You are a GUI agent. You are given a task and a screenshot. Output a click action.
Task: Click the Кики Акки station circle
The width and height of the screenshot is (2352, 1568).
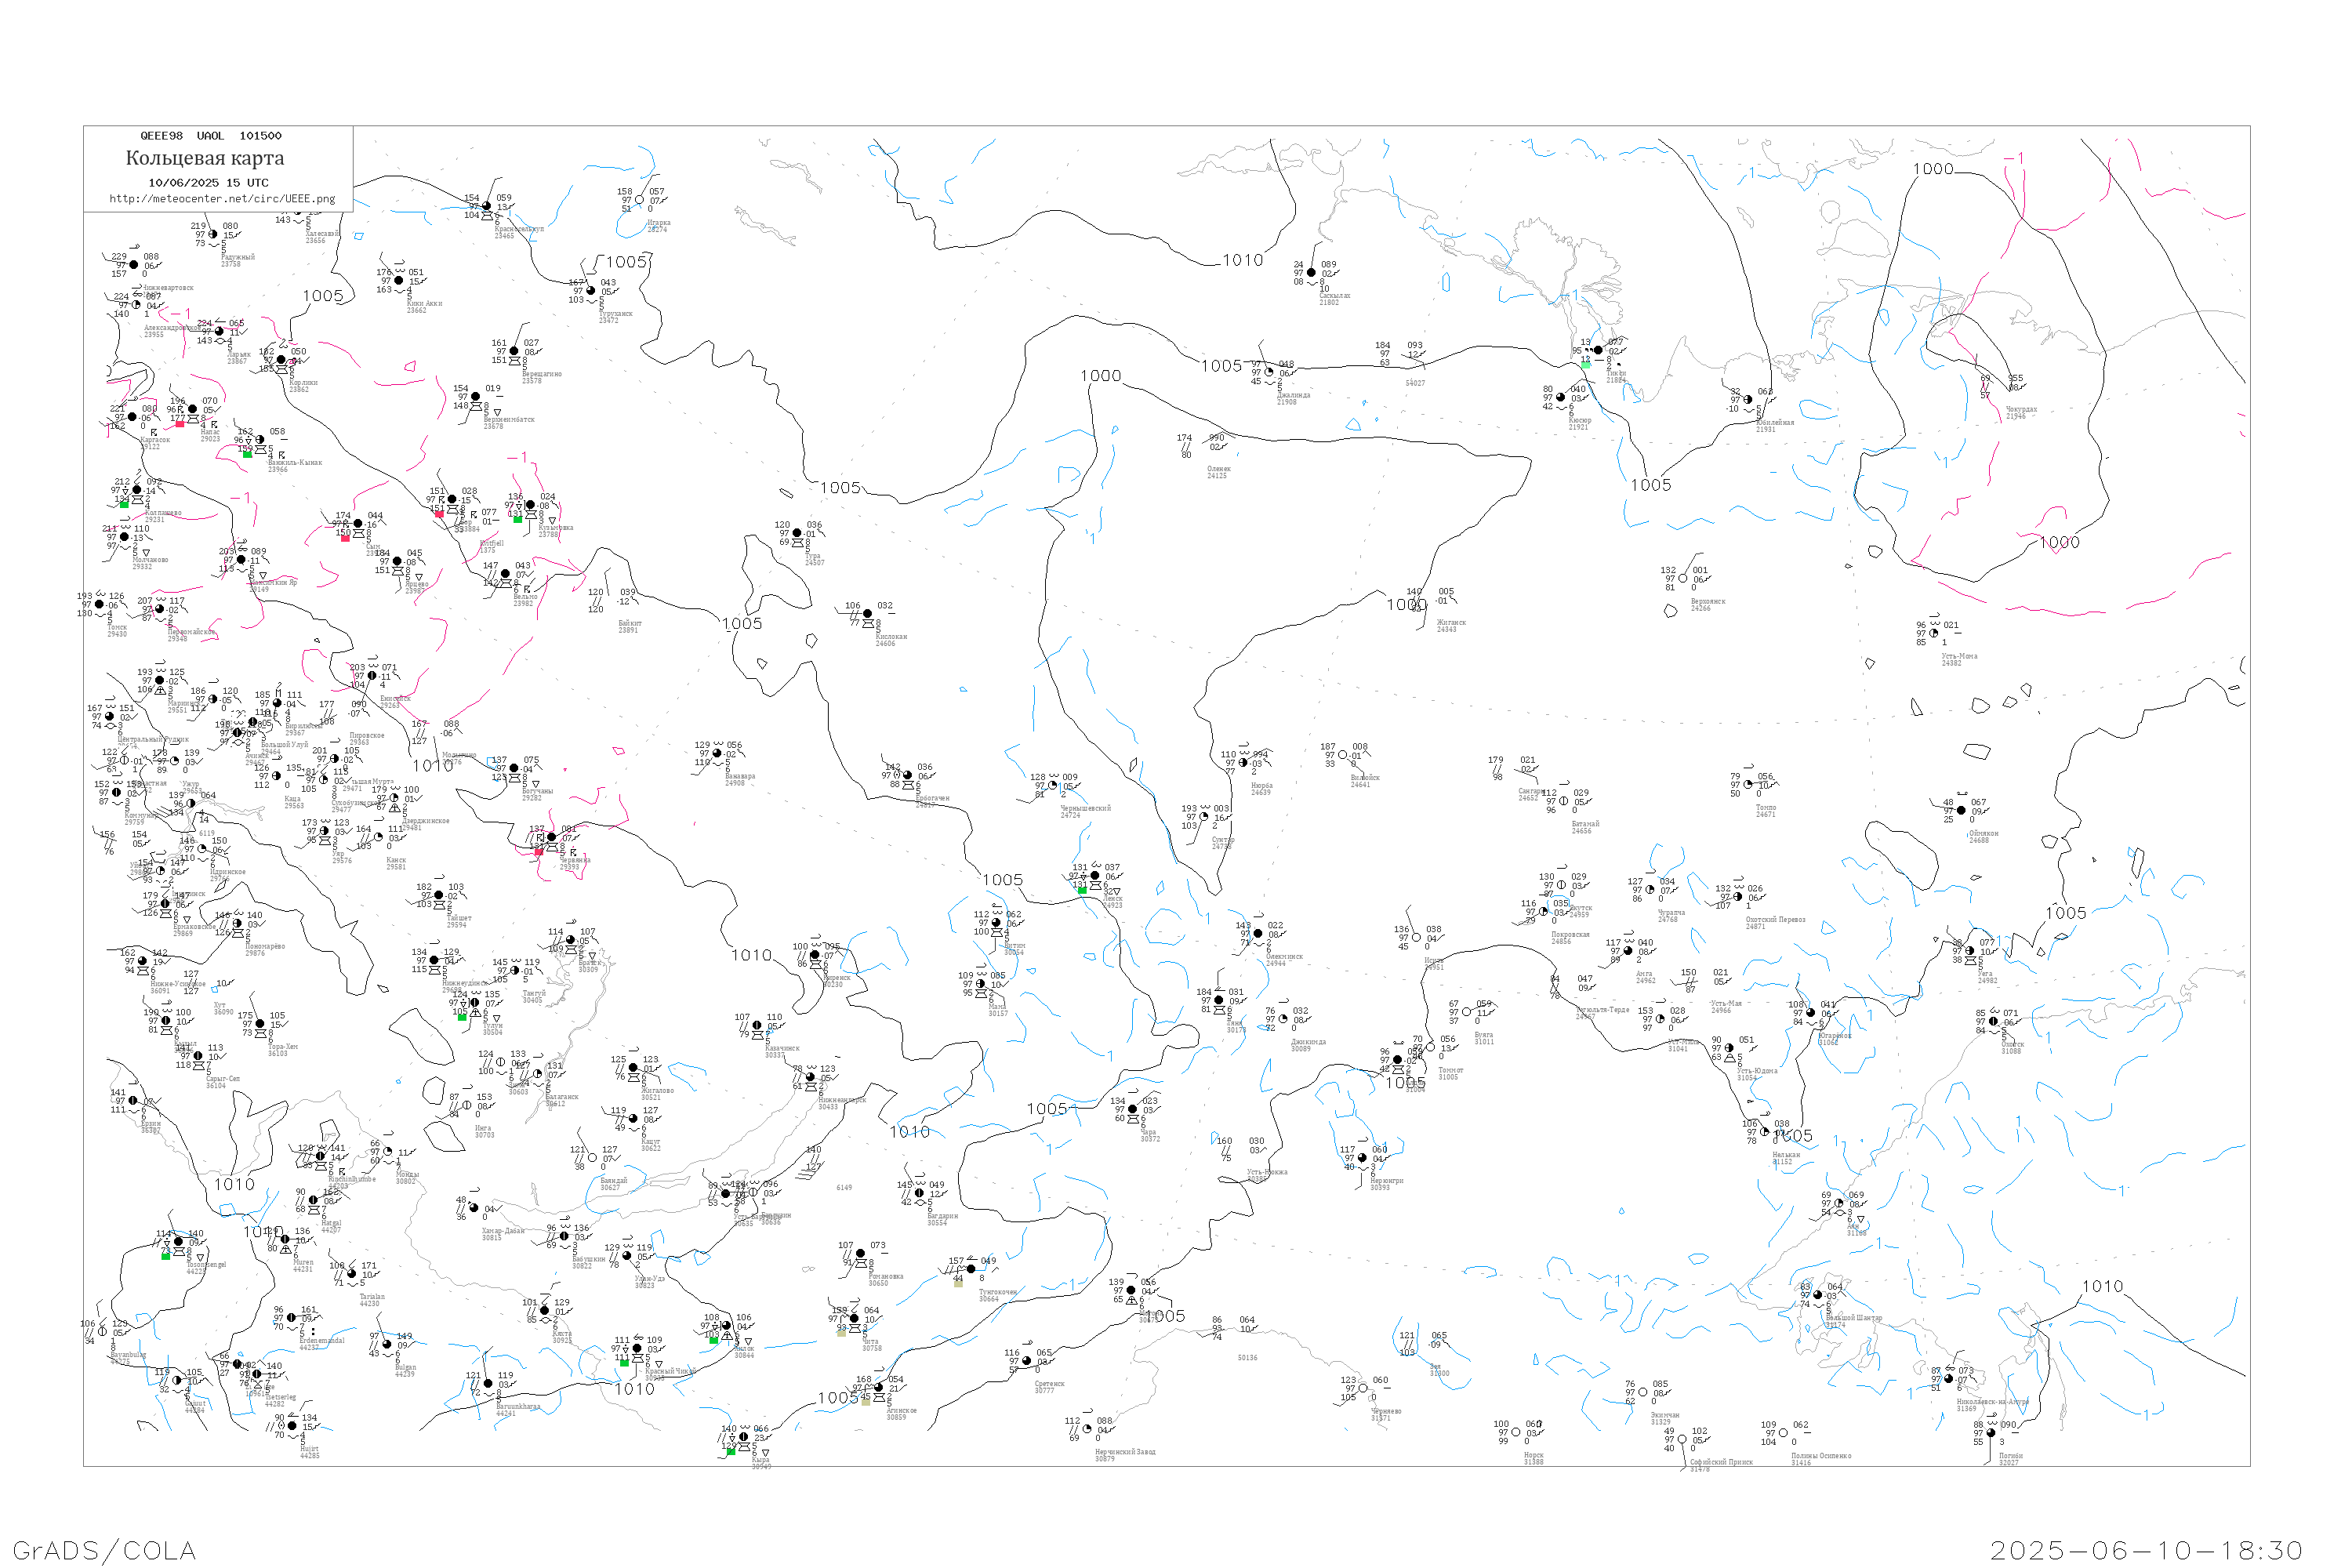[399, 281]
